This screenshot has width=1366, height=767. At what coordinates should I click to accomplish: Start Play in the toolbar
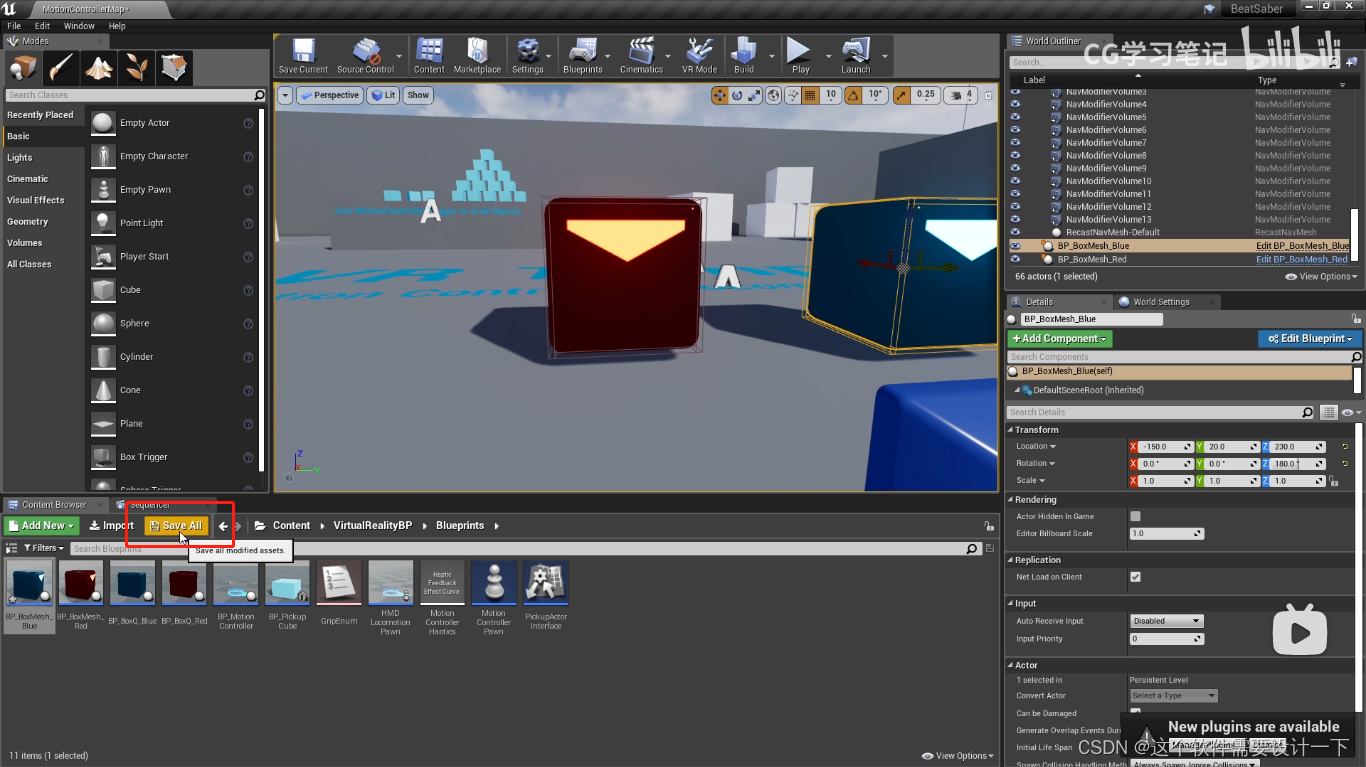pos(800,56)
